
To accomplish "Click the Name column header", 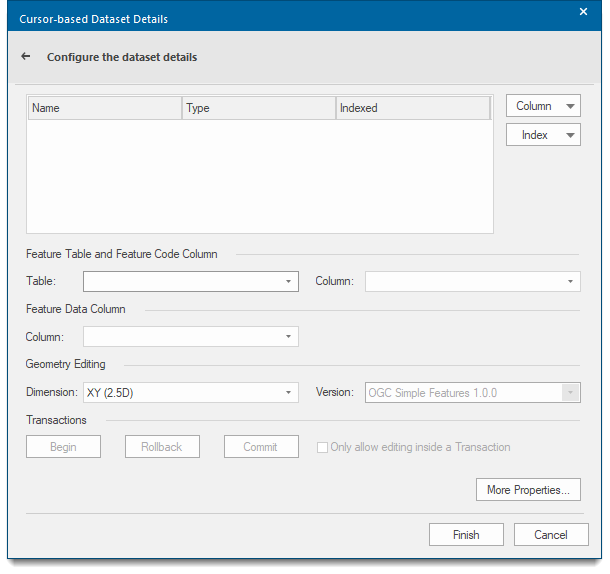I will [x=104, y=108].
